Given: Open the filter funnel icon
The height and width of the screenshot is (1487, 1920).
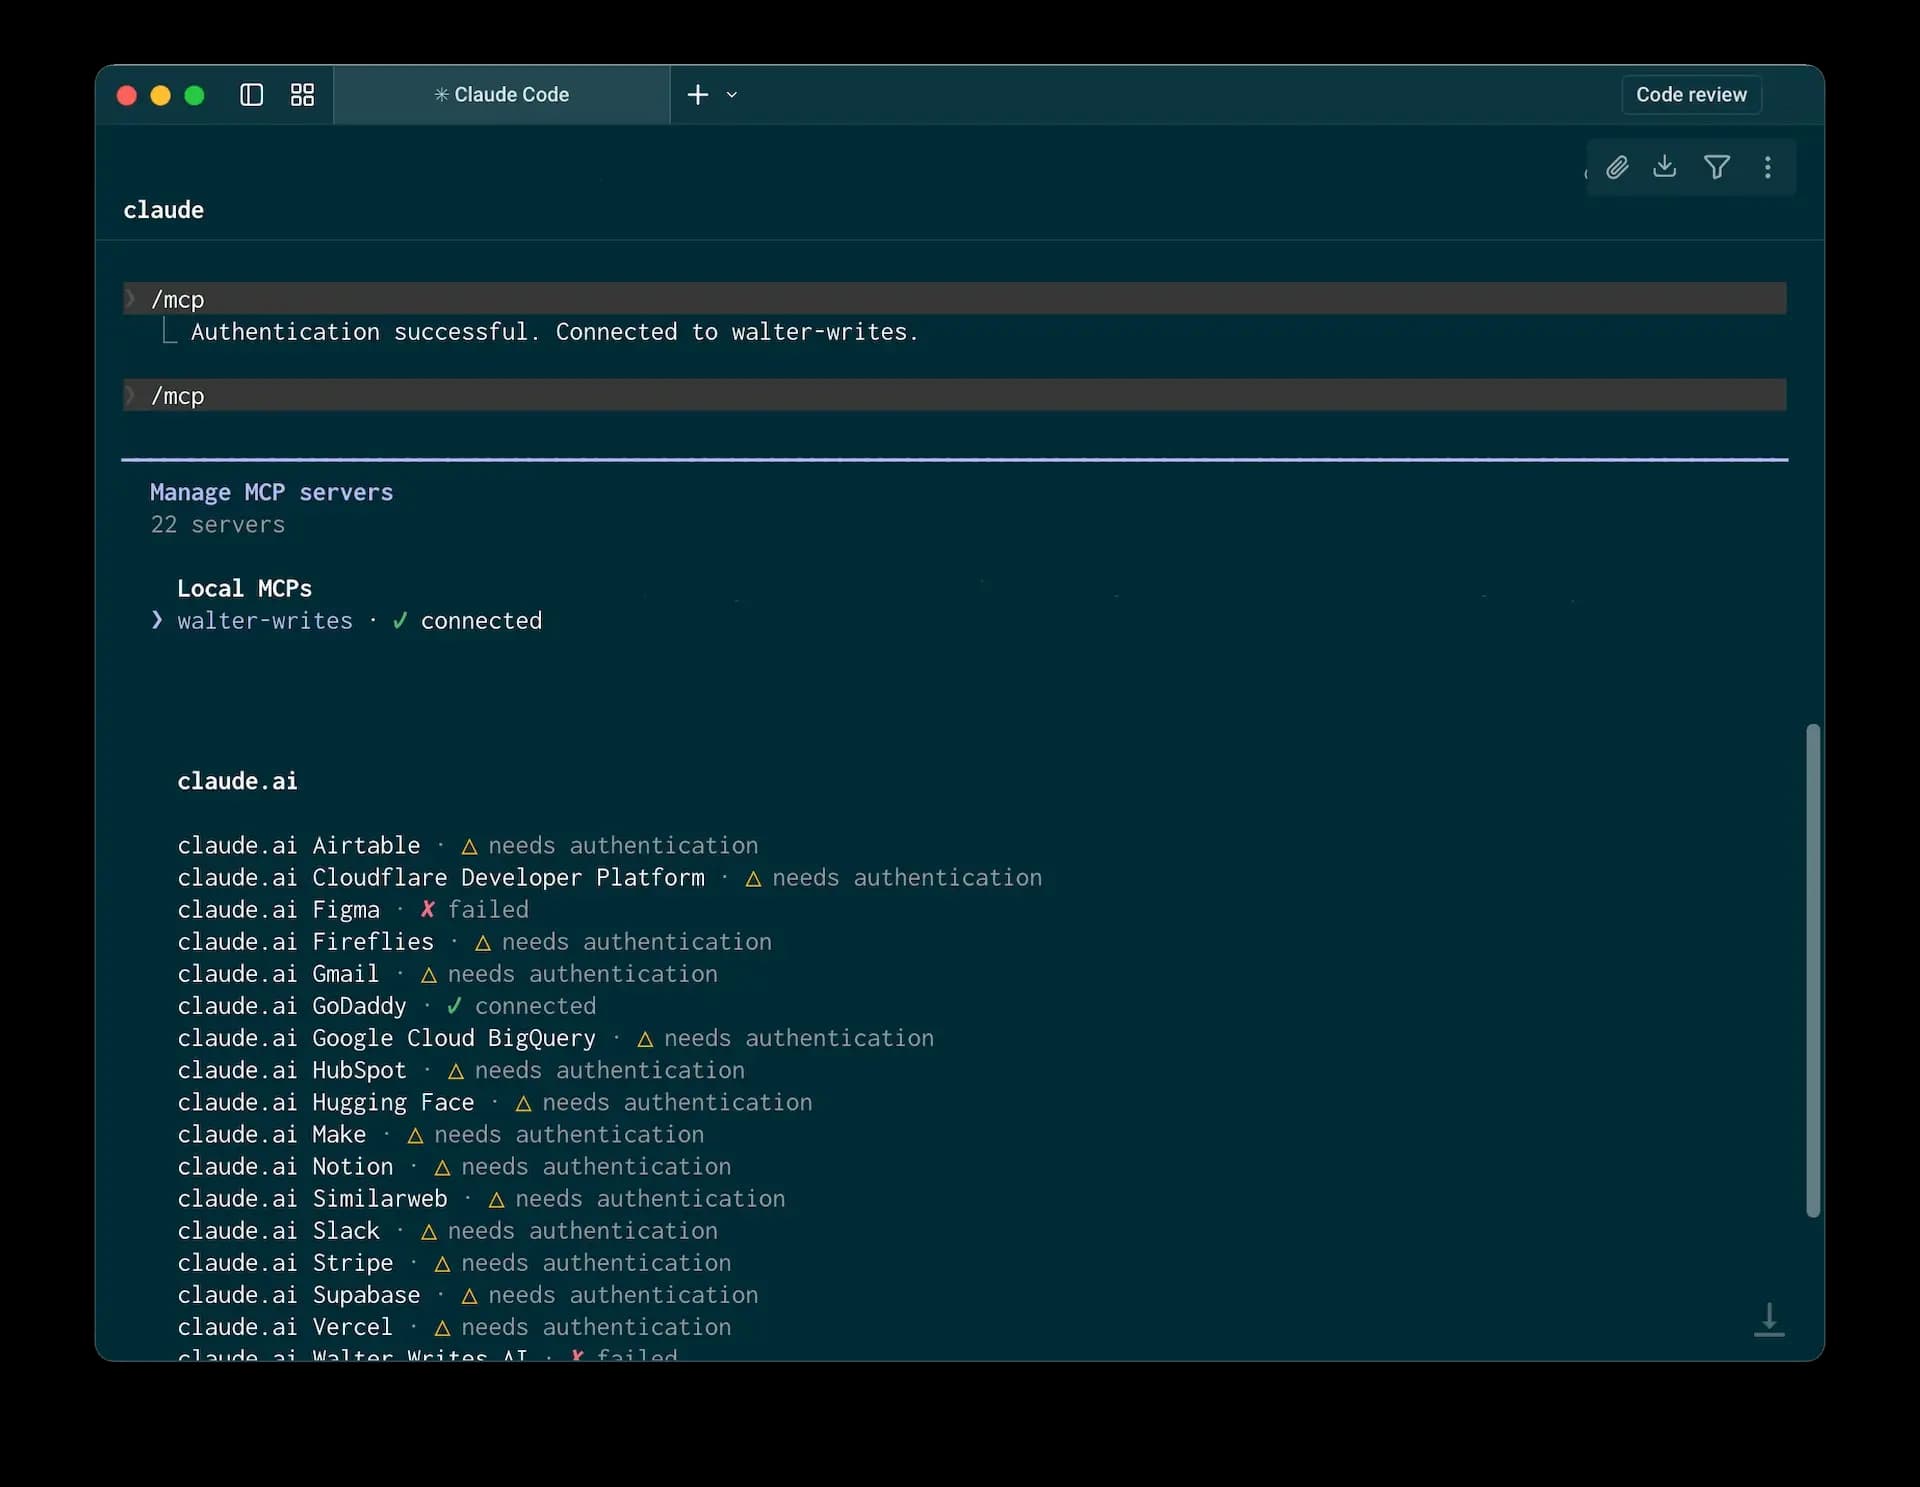Looking at the screenshot, I should [x=1717, y=167].
